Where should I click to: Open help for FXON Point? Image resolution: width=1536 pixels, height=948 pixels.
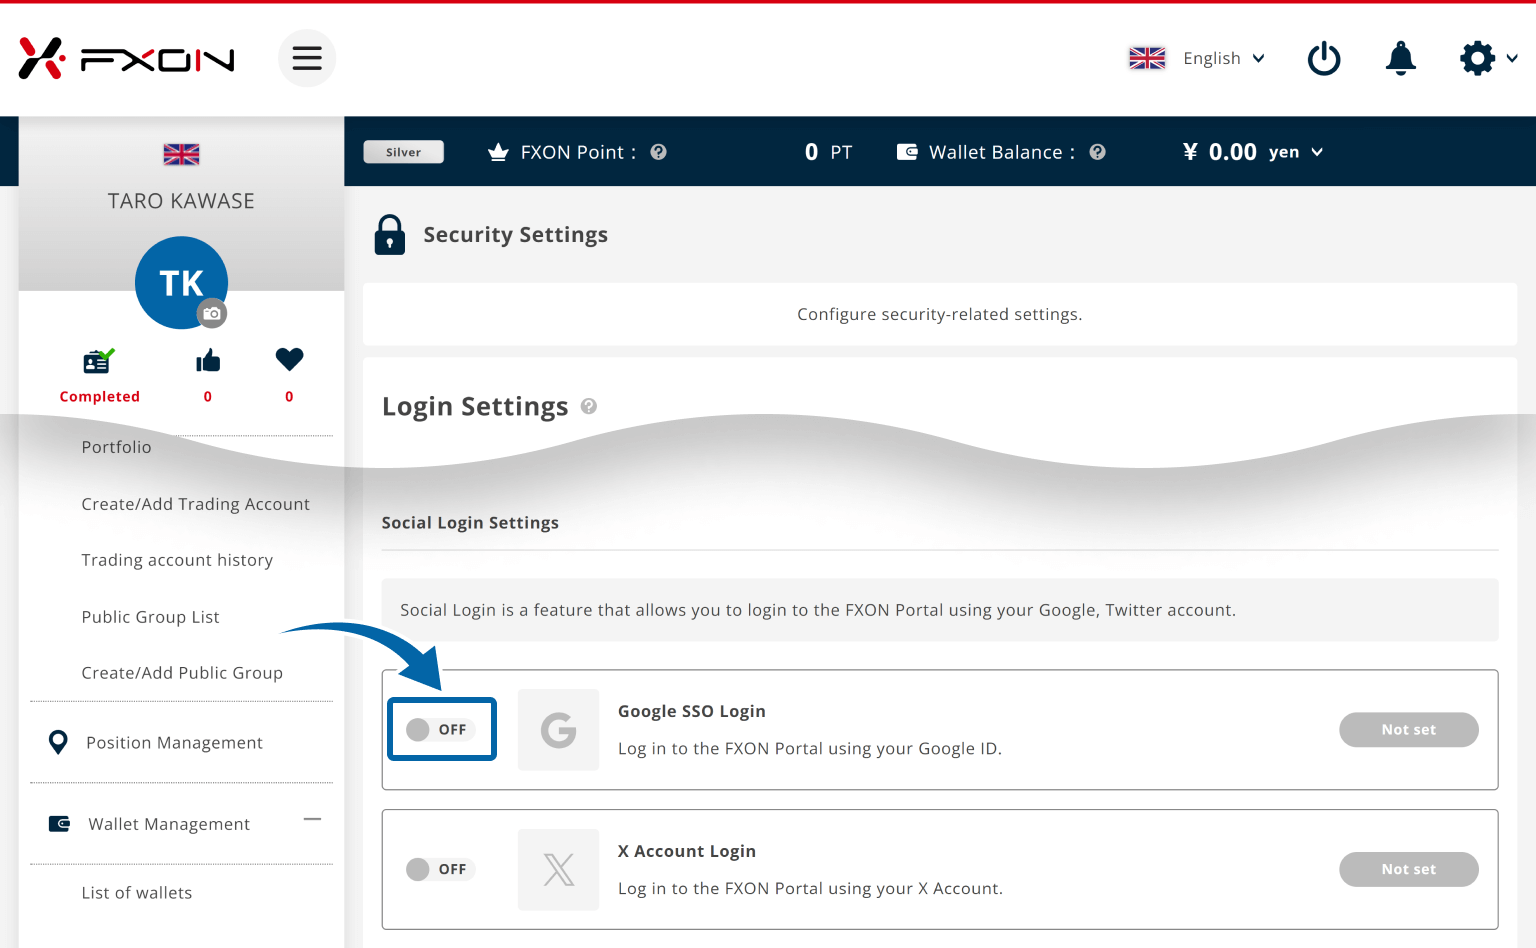658,152
